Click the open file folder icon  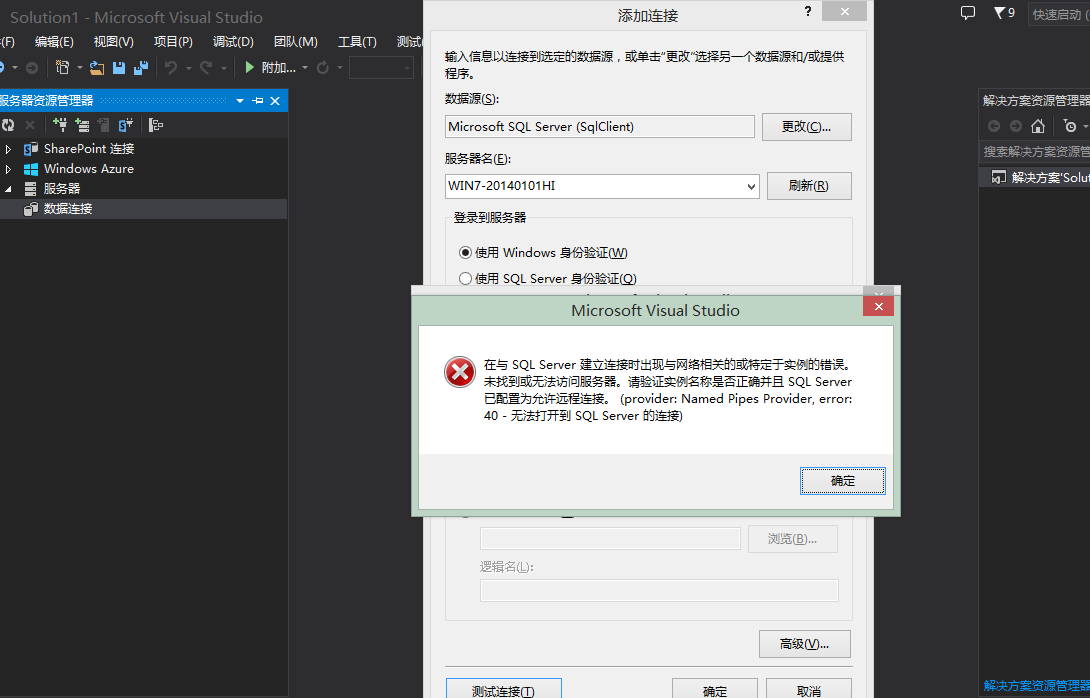(97, 67)
